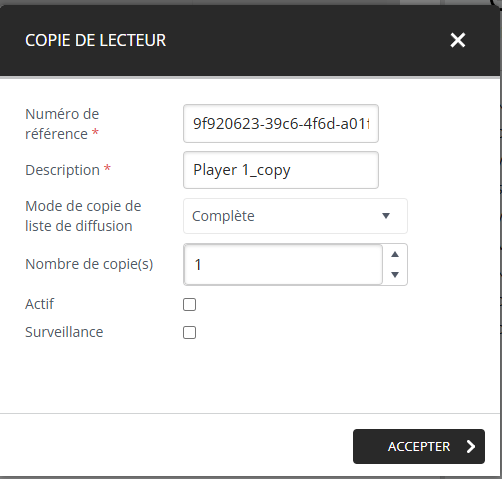
Task: Decrease the Nombre de copie(s) value
Action: tap(395, 275)
